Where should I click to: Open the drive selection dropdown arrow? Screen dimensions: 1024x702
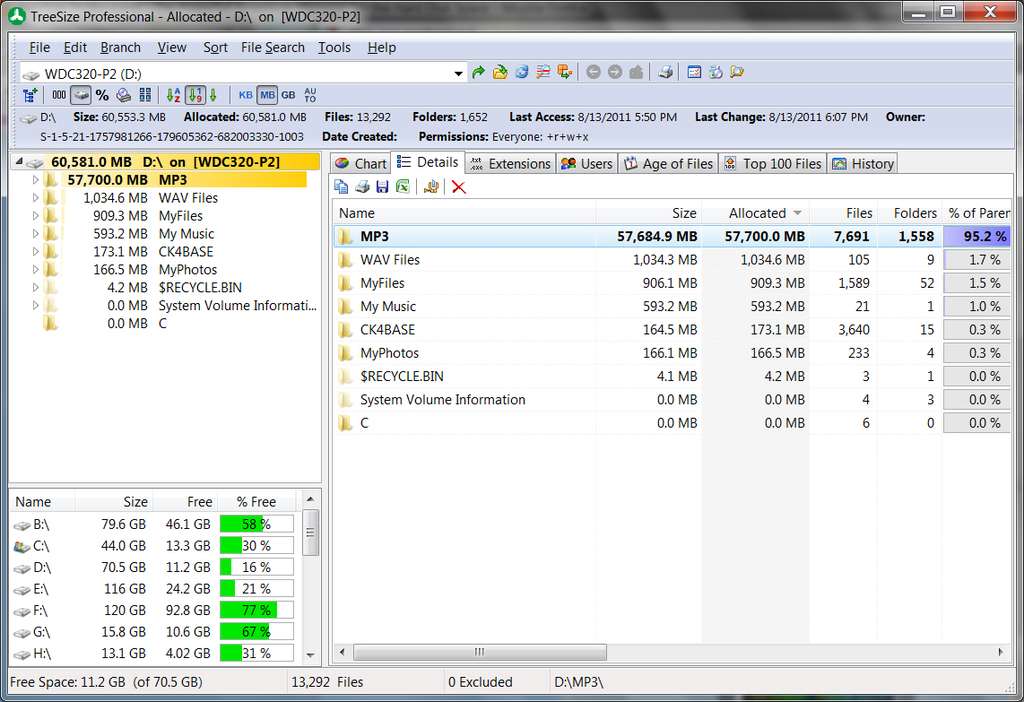(458, 73)
